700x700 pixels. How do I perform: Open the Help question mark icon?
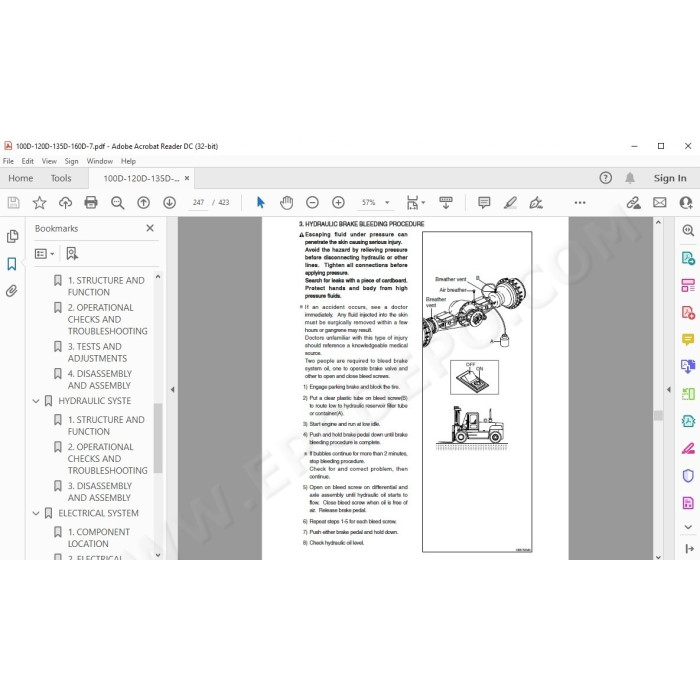605,178
